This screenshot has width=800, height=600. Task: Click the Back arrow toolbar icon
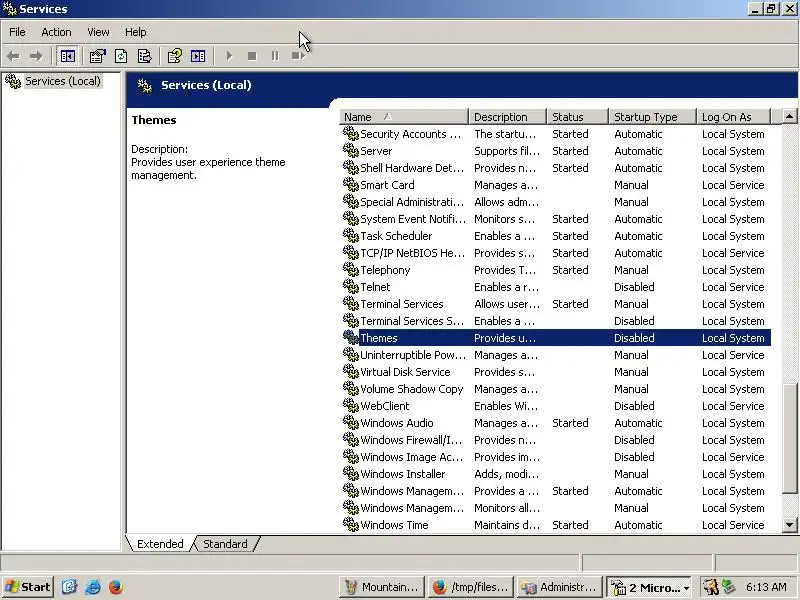click(14, 56)
